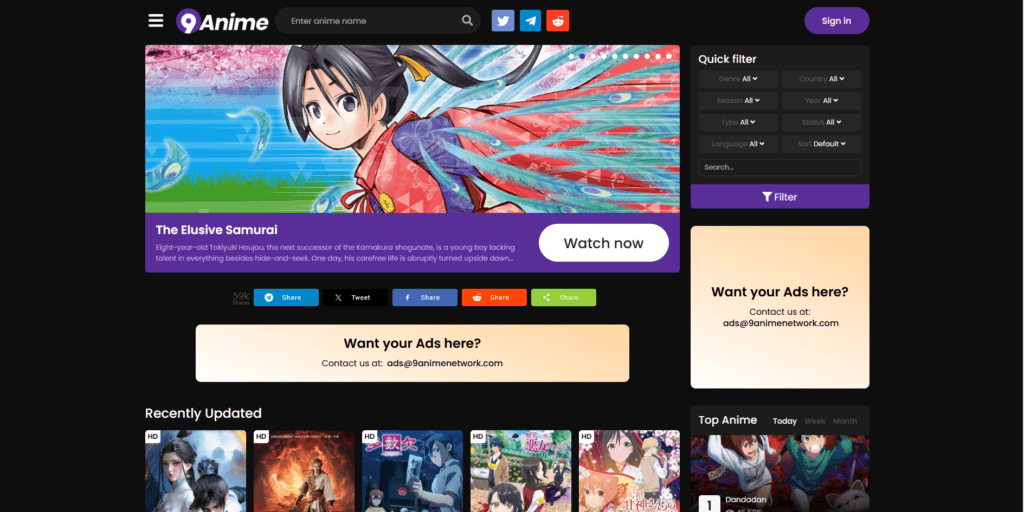
Task: Apply the purple Filter button
Action: tap(780, 197)
